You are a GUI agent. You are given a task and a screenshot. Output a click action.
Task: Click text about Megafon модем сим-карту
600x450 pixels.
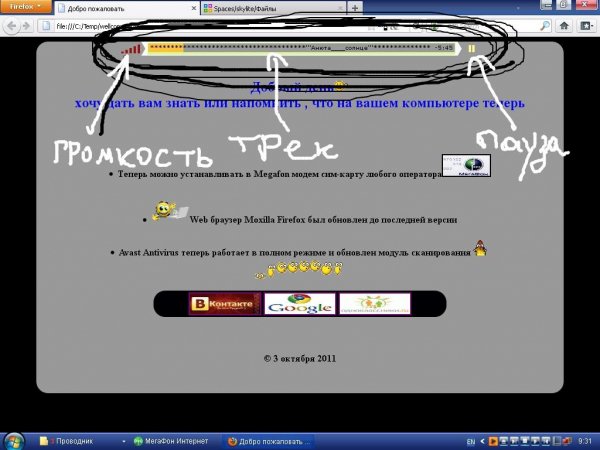(280, 174)
